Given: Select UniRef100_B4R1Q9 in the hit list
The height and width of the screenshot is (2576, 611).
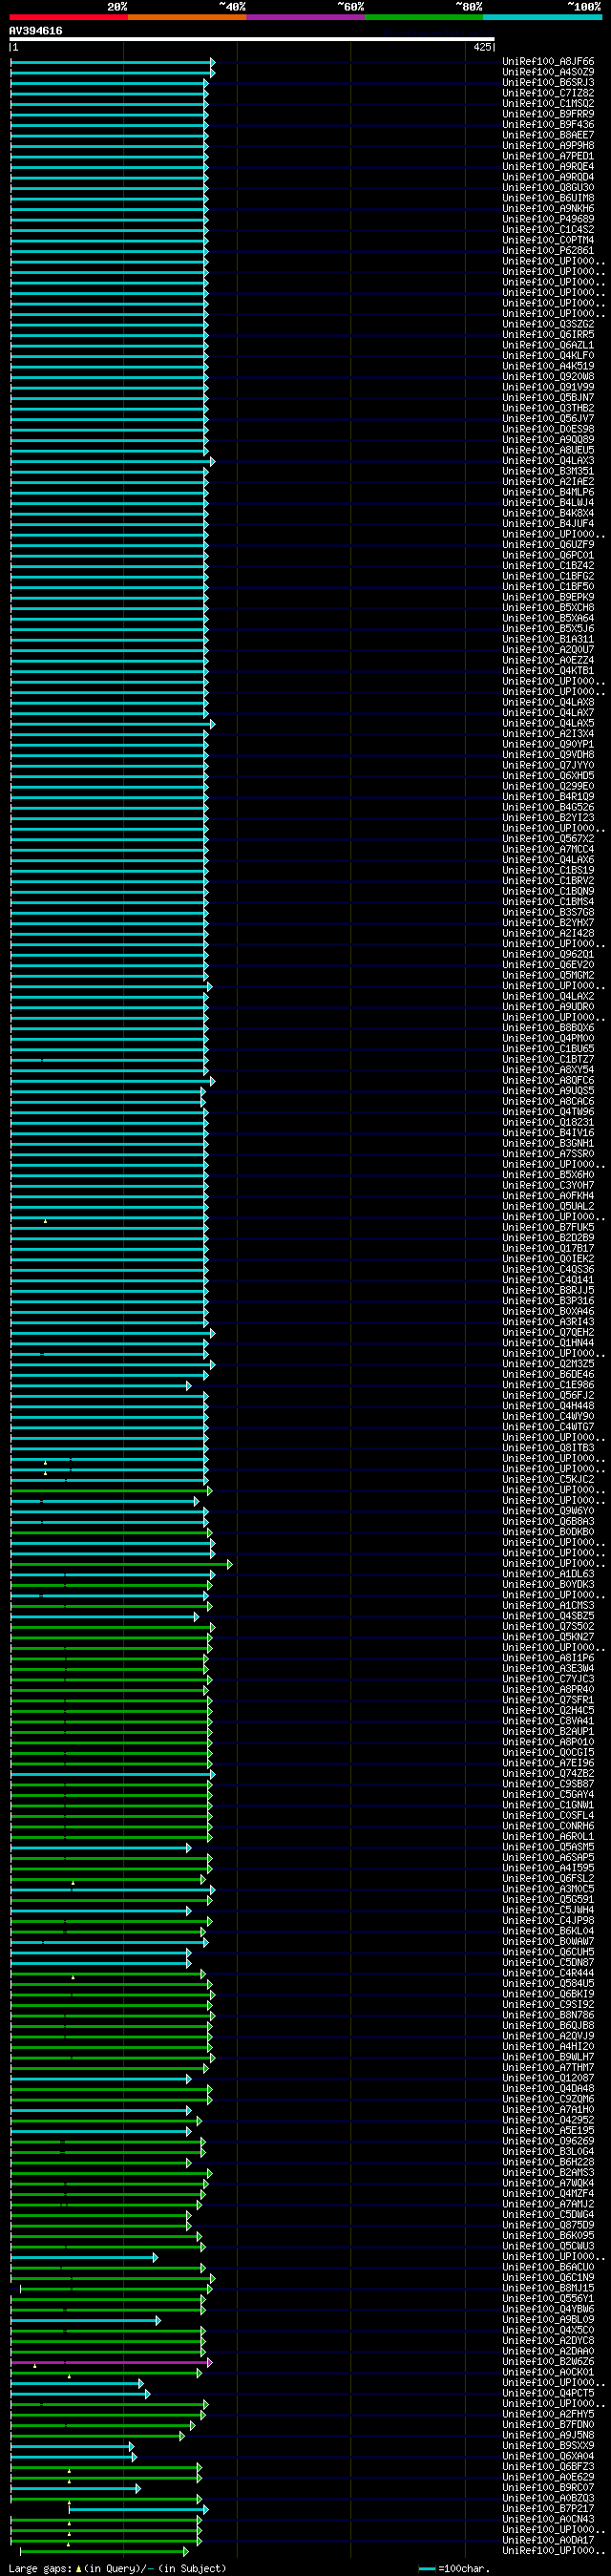Looking at the screenshot, I should click(548, 797).
